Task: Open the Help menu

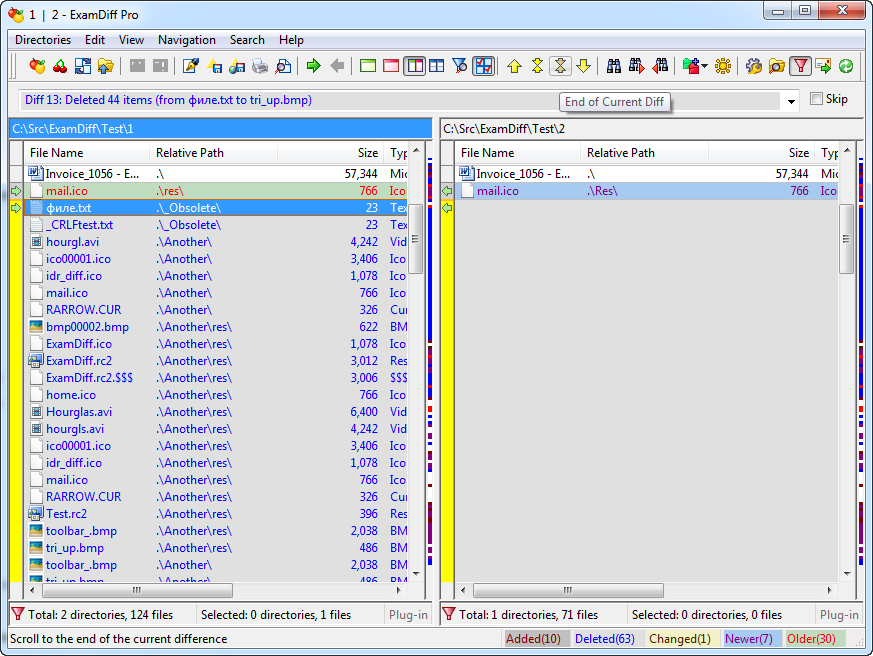Action: pos(291,40)
